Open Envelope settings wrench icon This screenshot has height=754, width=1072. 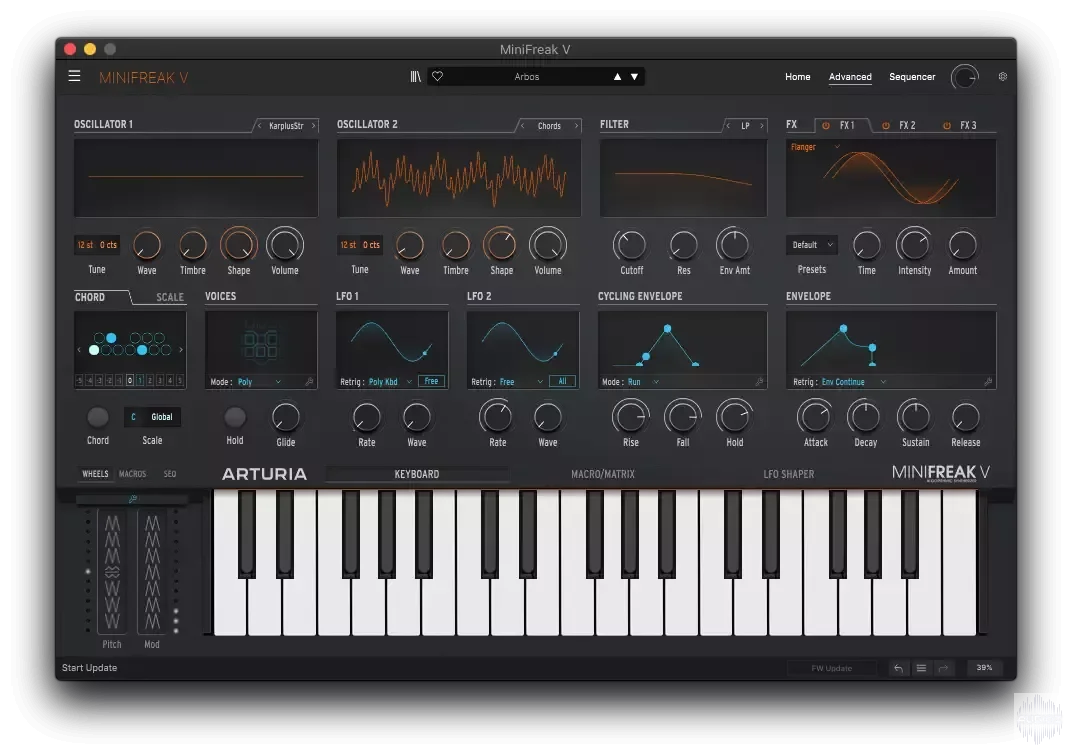(988, 382)
